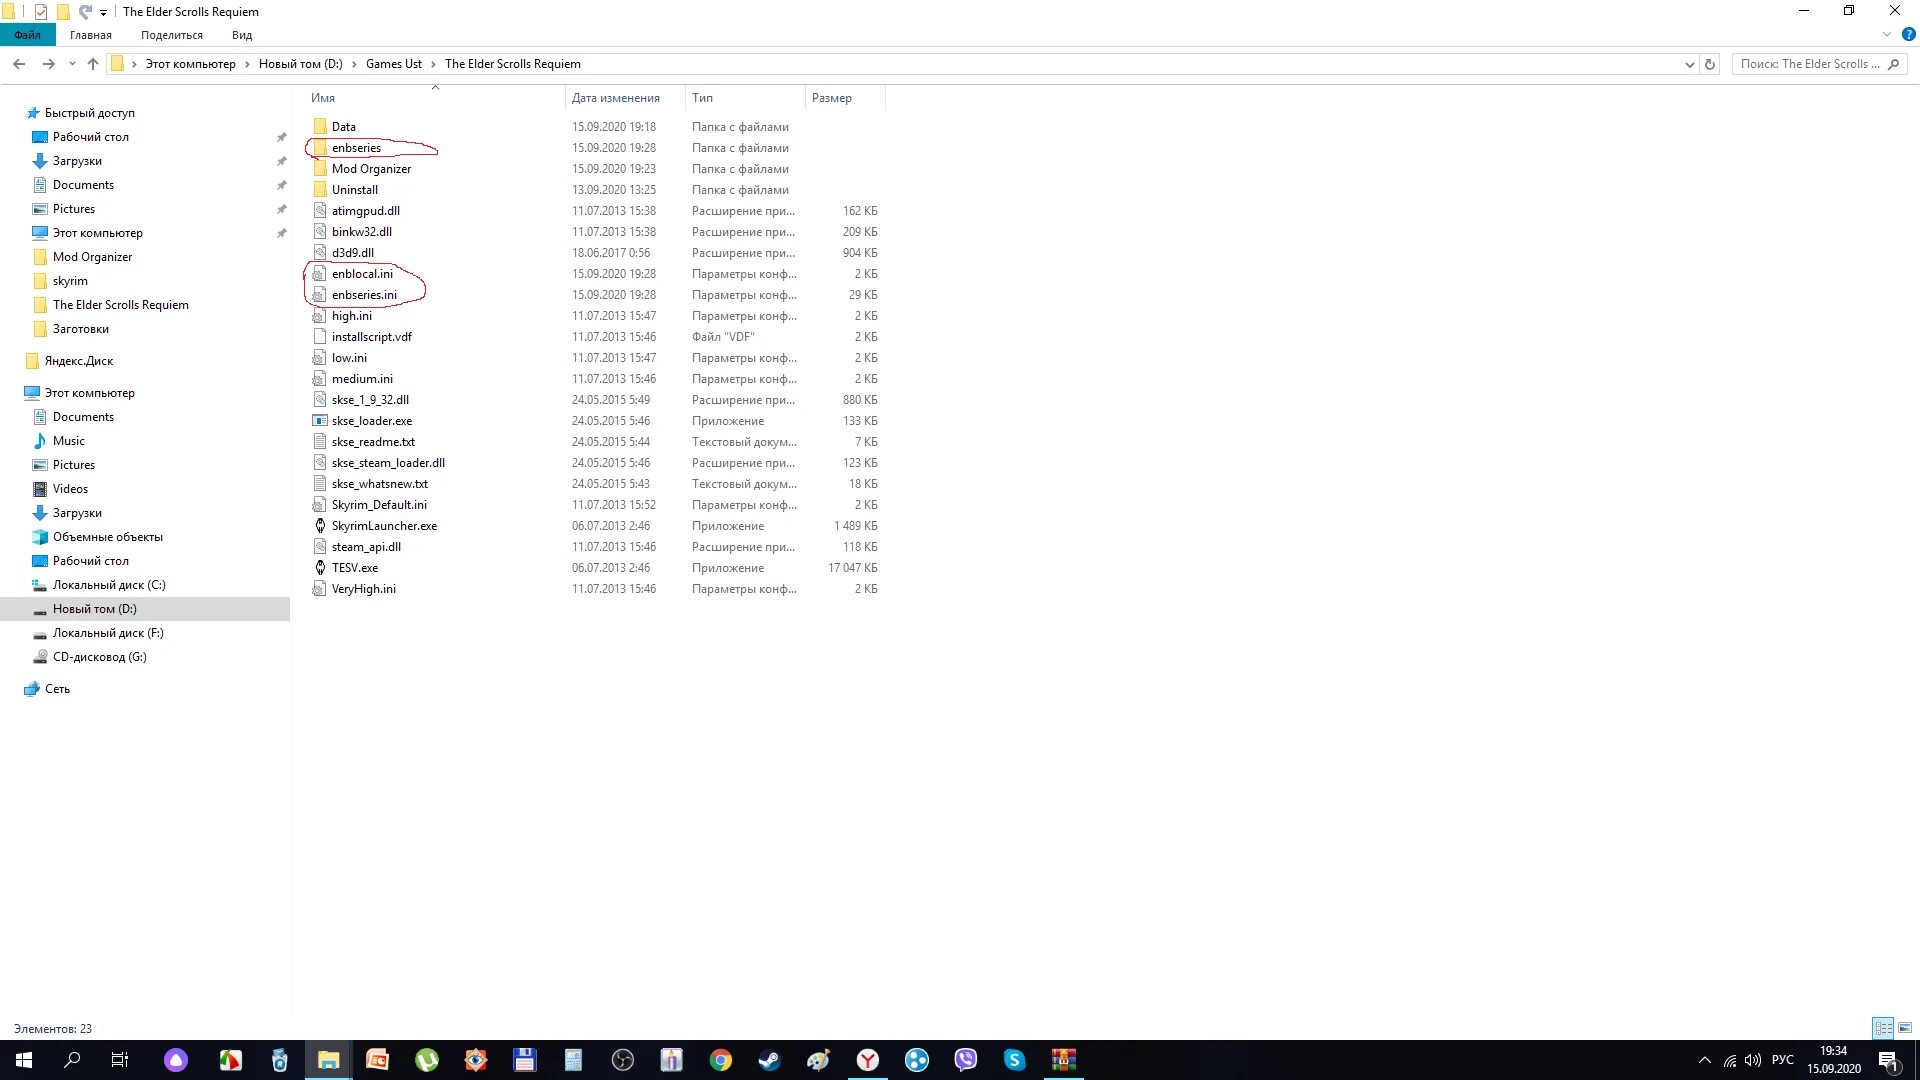This screenshot has height=1080, width=1920.
Task: Select the SkyrimLauncher.exe file
Action: [x=384, y=526]
